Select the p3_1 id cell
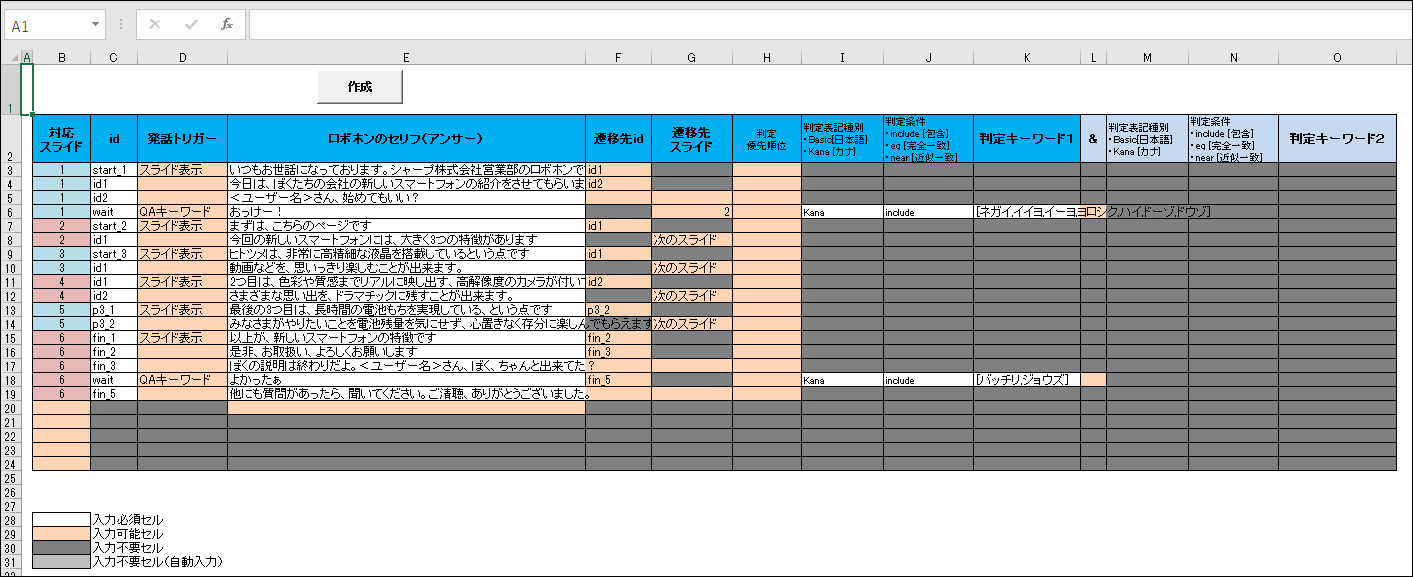Screen dimensions: 1413x577 click(114, 310)
